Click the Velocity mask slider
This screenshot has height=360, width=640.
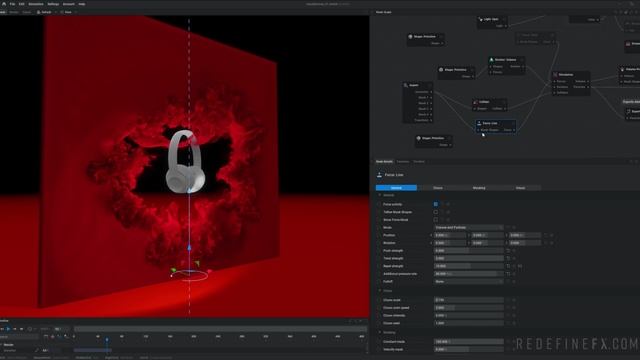[x=469, y=349]
